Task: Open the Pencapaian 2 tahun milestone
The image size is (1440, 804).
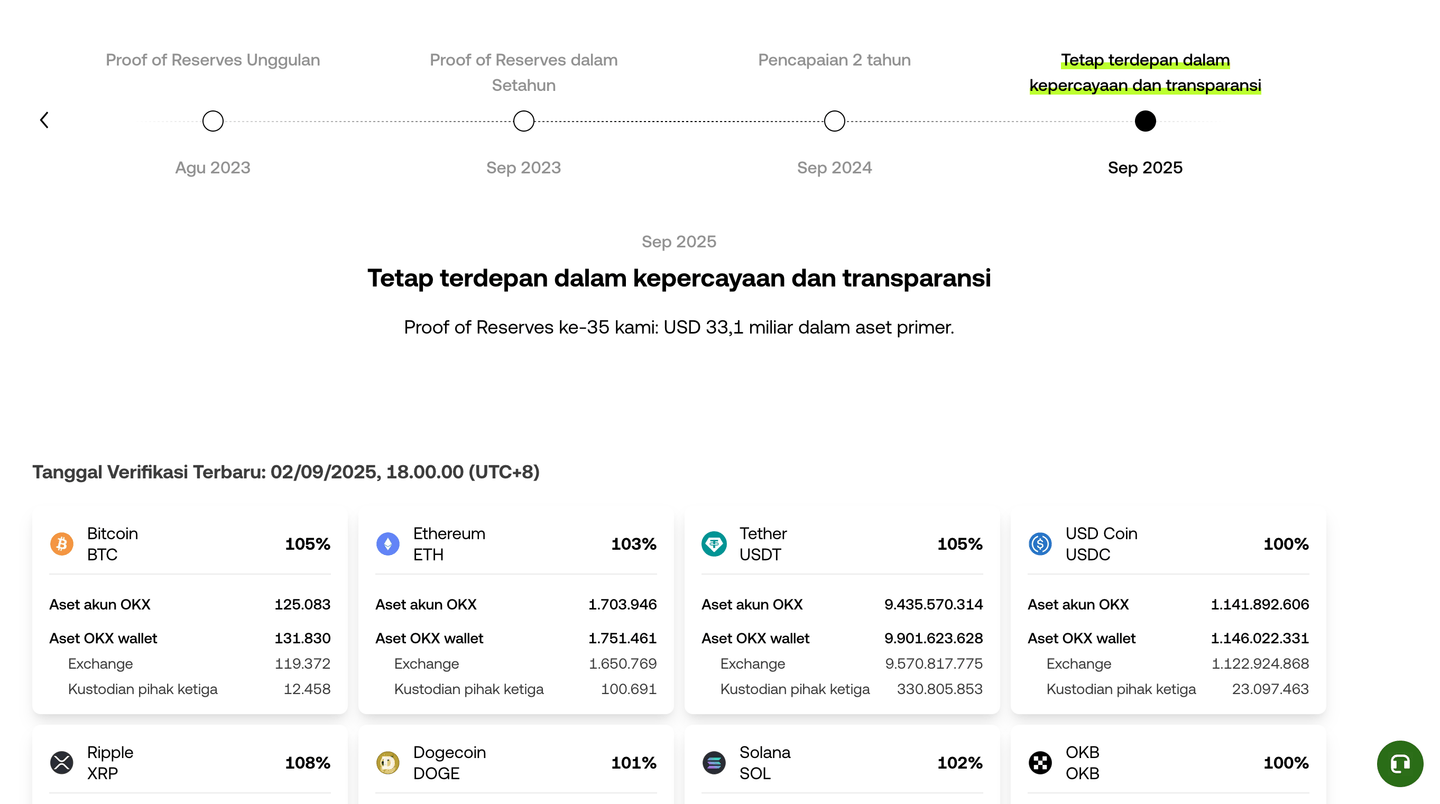Action: pyautogui.click(x=834, y=60)
